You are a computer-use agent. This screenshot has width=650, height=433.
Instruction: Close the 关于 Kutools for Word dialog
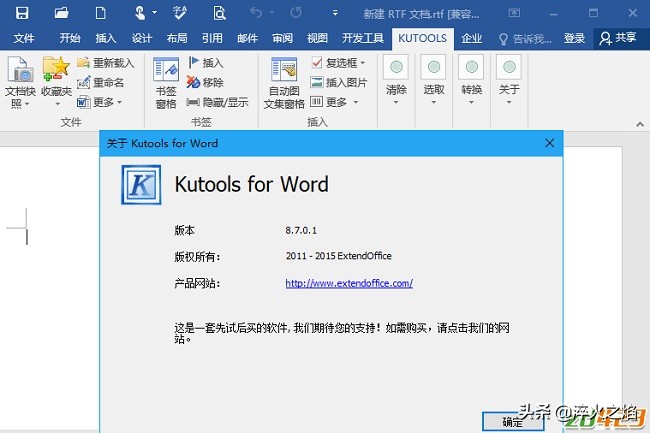pyautogui.click(x=550, y=143)
